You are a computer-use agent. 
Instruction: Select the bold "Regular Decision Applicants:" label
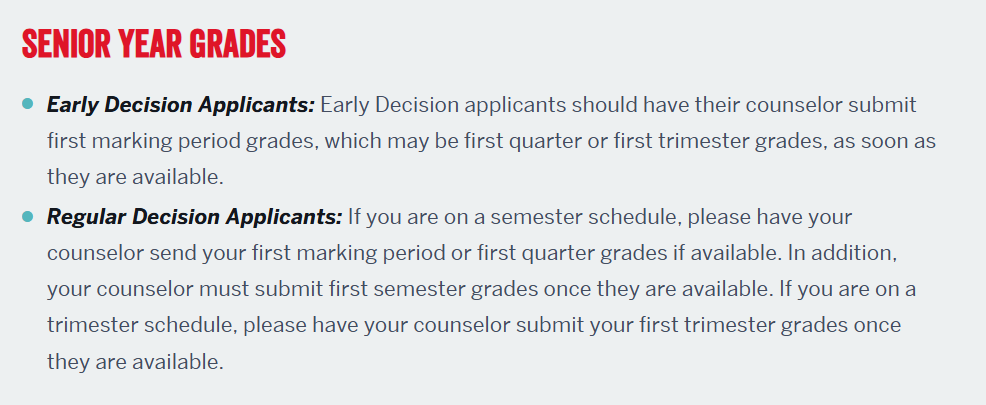[195, 216]
